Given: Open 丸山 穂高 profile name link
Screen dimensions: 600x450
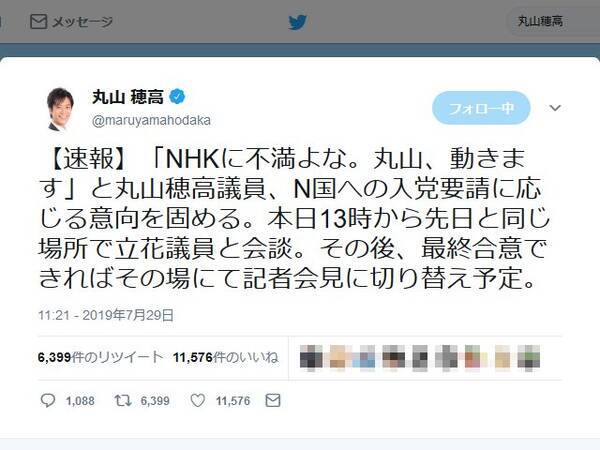Looking at the screenshot, I should tap(128, 96).
